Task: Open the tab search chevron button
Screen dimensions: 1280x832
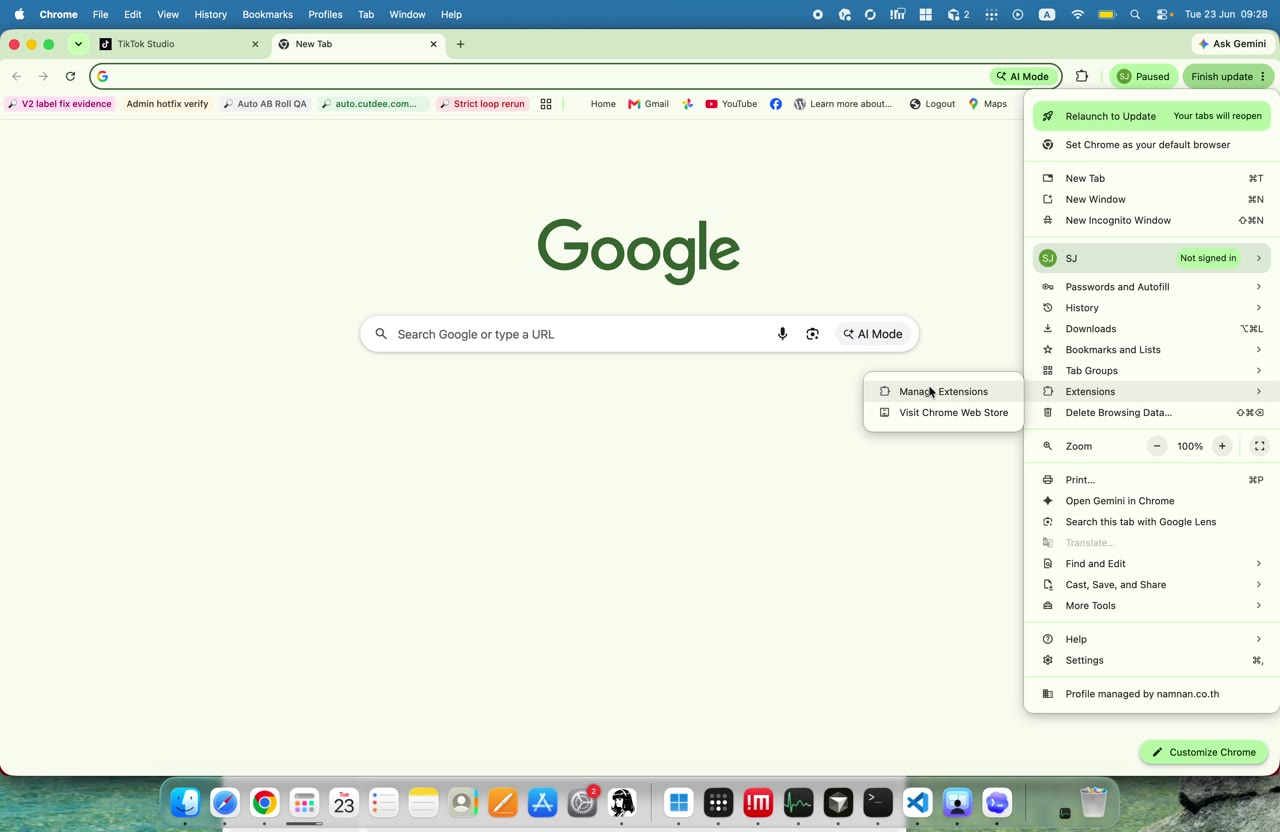Action: tap(78, 44)
